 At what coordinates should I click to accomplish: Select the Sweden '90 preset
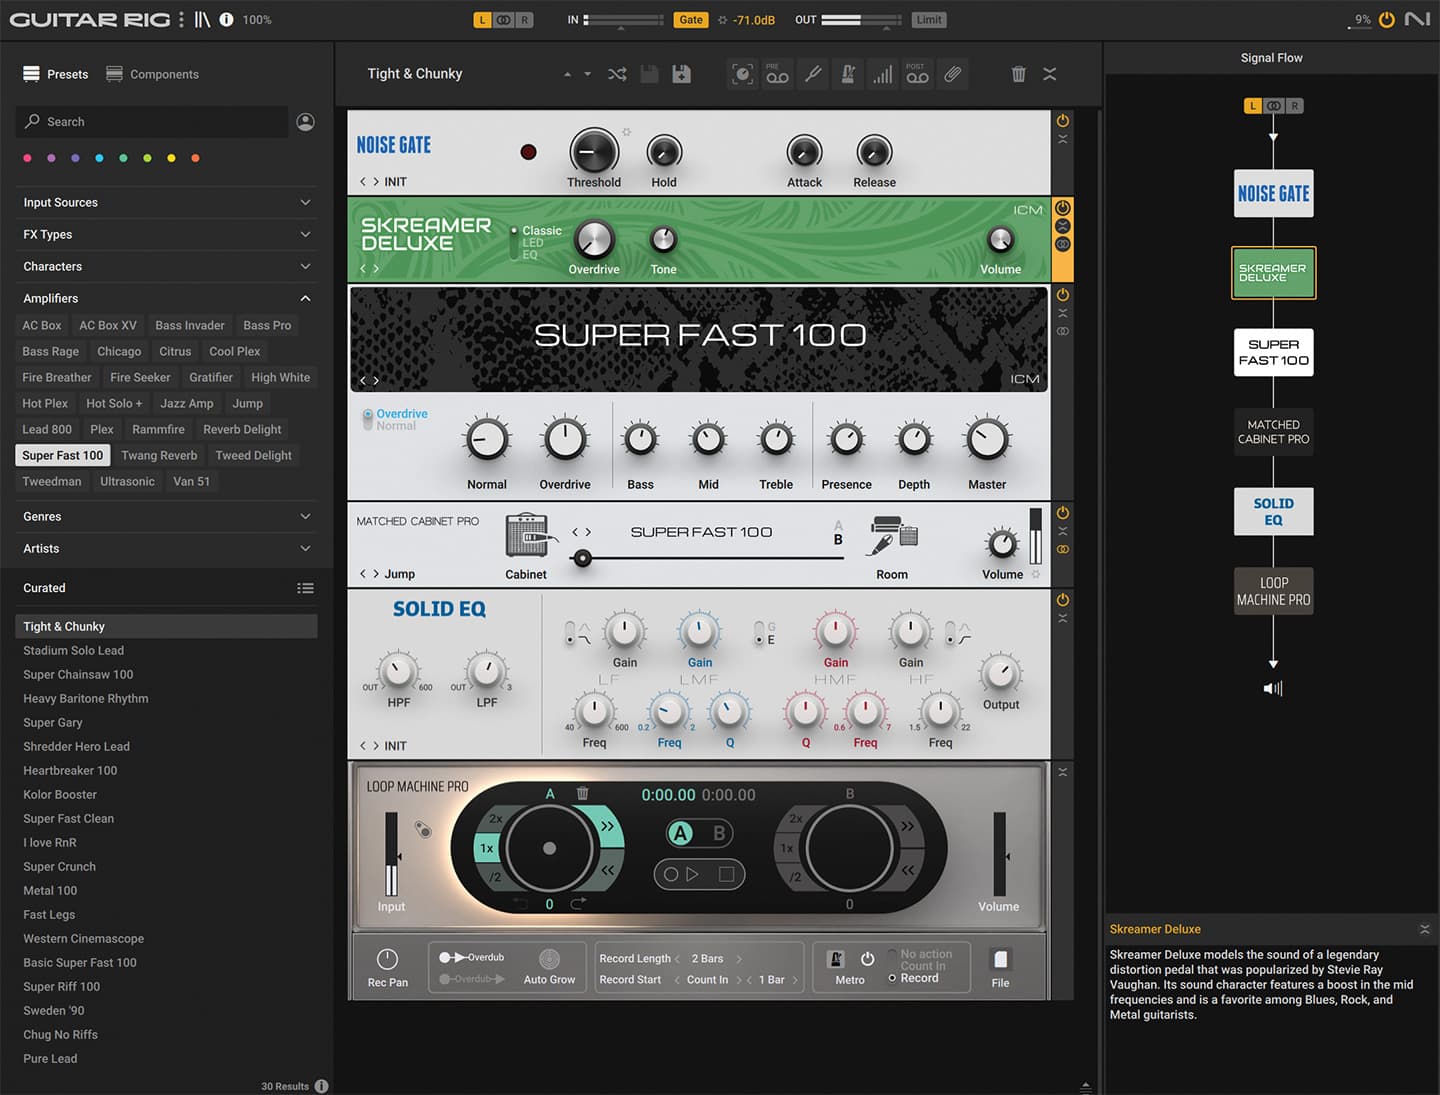click(x=167, y=1010)
